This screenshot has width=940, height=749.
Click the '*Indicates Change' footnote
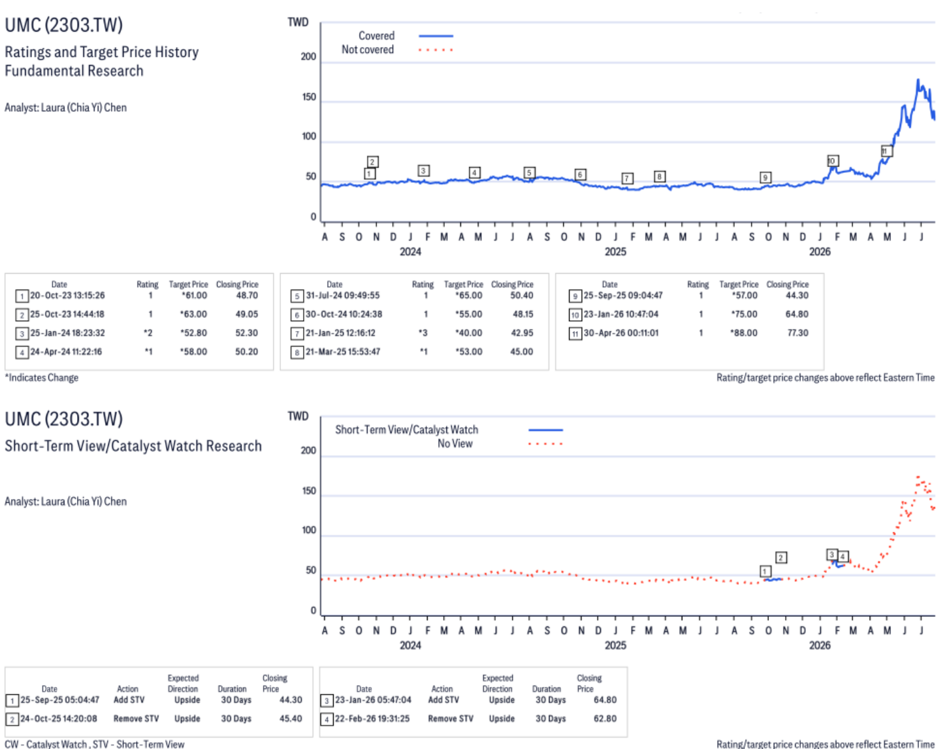tap(42, 378)
